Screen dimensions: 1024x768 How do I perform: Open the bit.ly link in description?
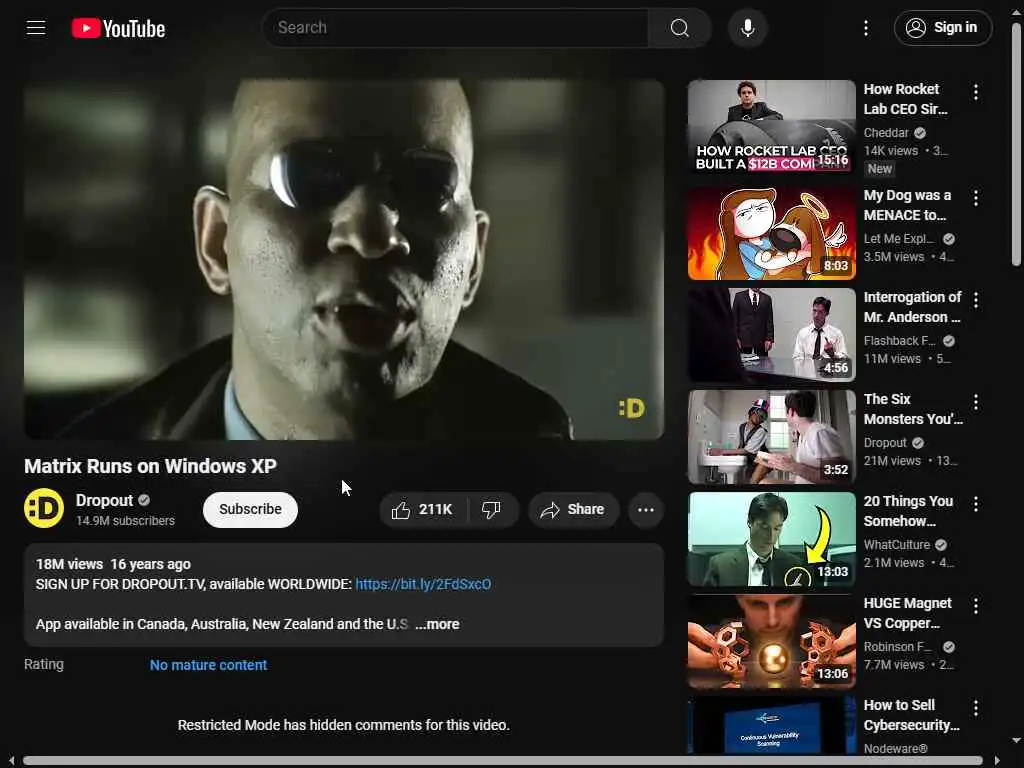(423, 584)
